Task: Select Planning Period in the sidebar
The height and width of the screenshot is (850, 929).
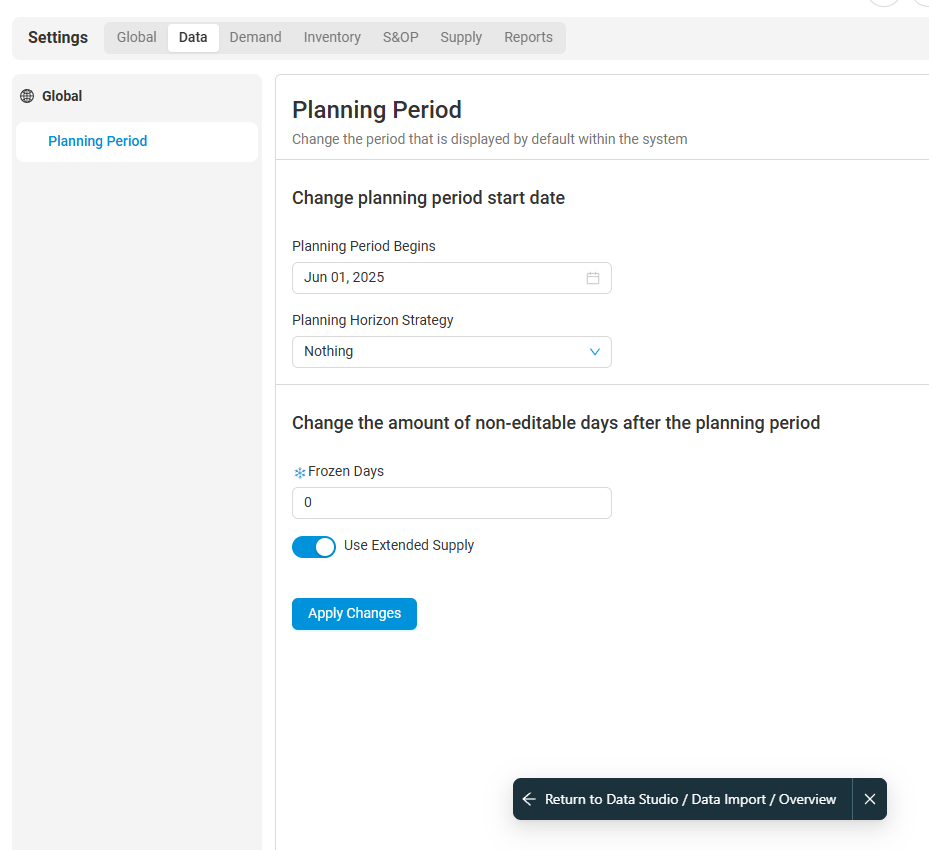Action: (x=98, y=141)
